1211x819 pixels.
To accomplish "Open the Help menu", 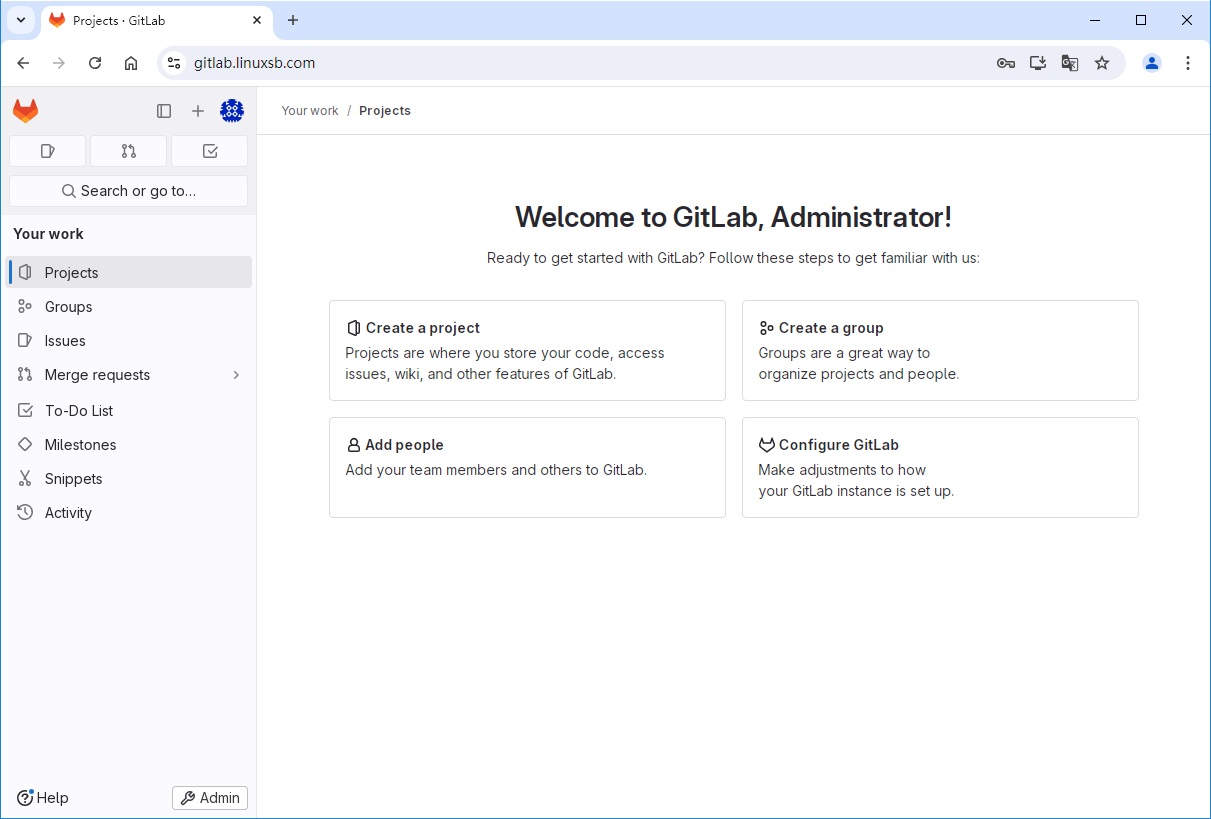I will coord(43,798).
